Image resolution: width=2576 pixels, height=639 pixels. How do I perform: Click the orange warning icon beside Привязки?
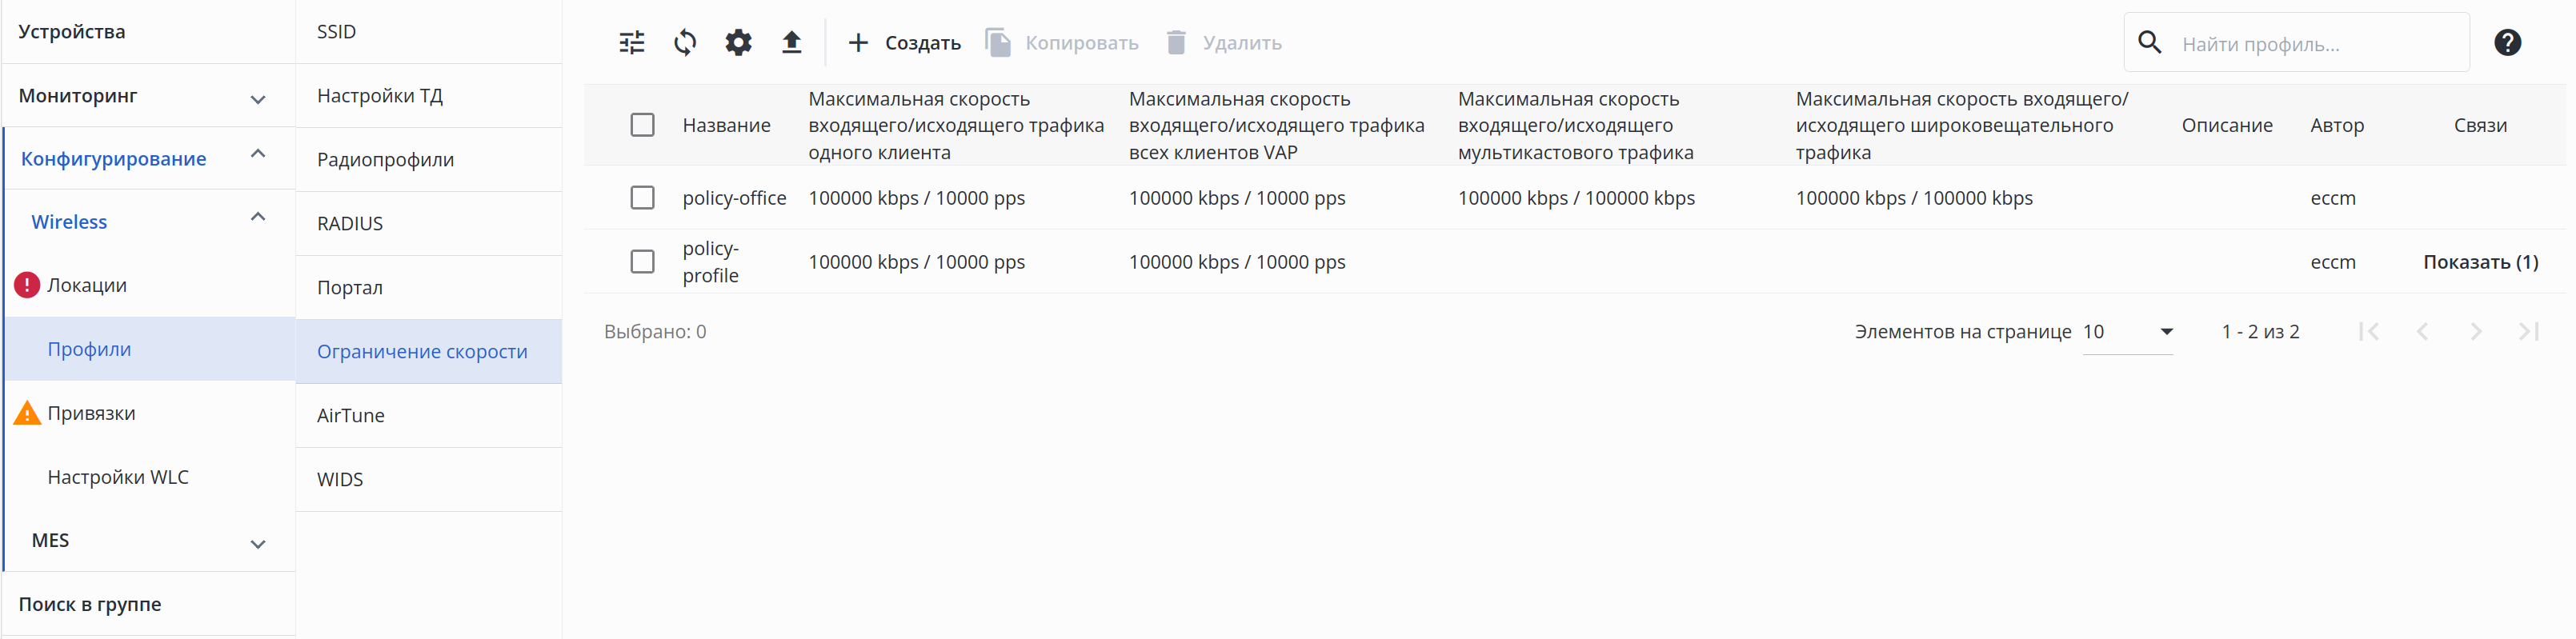pos(27,413)
